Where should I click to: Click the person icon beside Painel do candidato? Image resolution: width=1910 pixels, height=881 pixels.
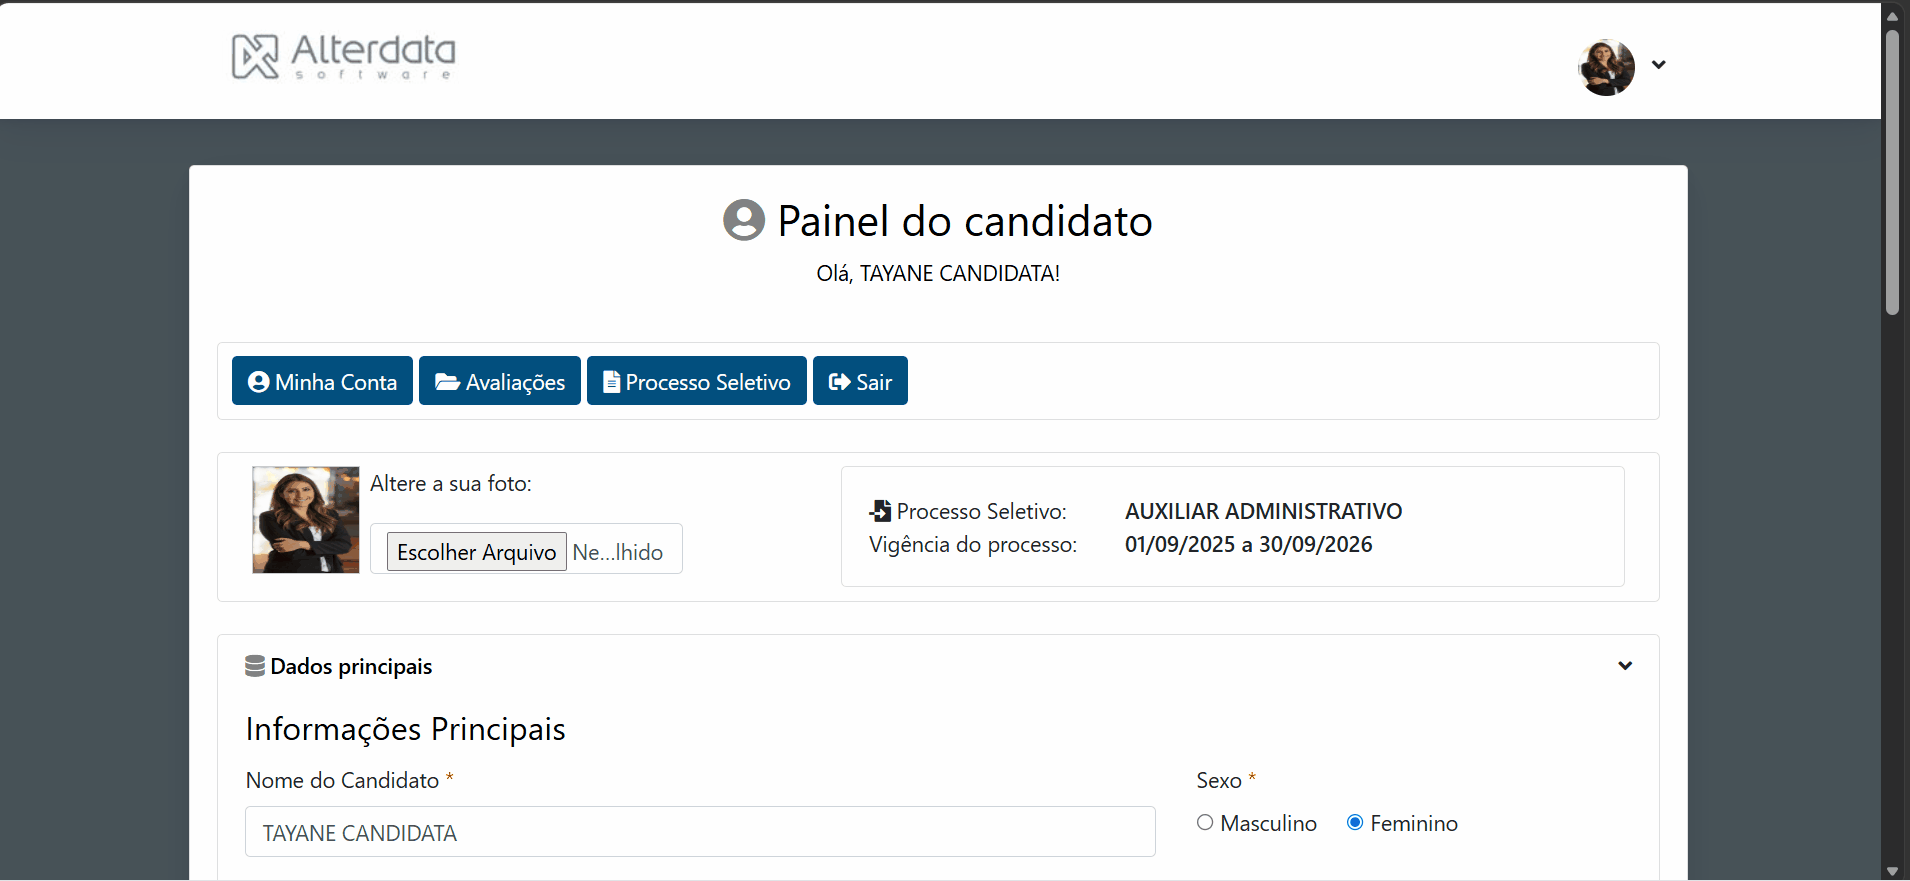743,220
